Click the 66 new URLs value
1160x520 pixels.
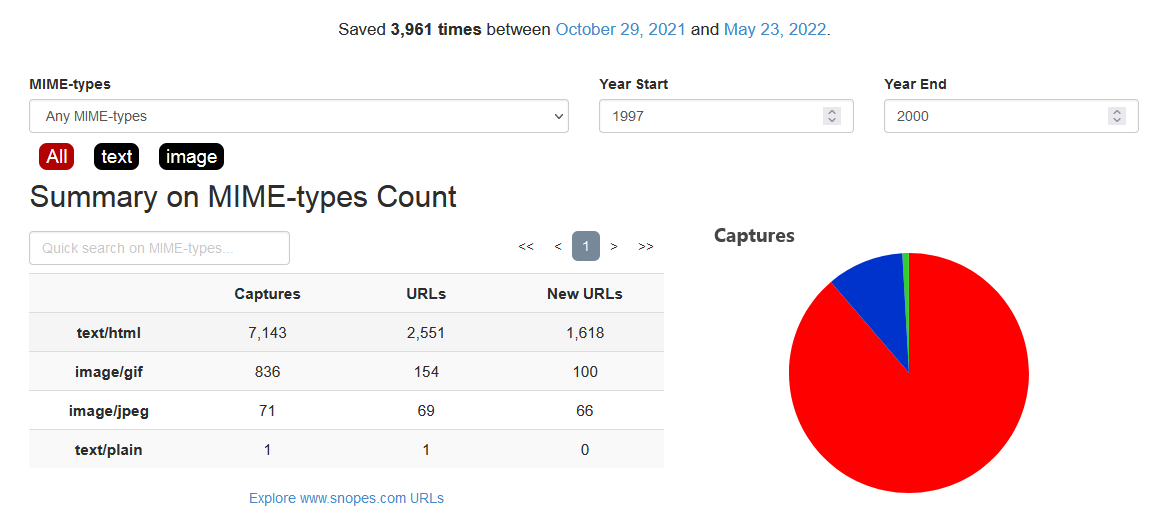pos(584,411)
